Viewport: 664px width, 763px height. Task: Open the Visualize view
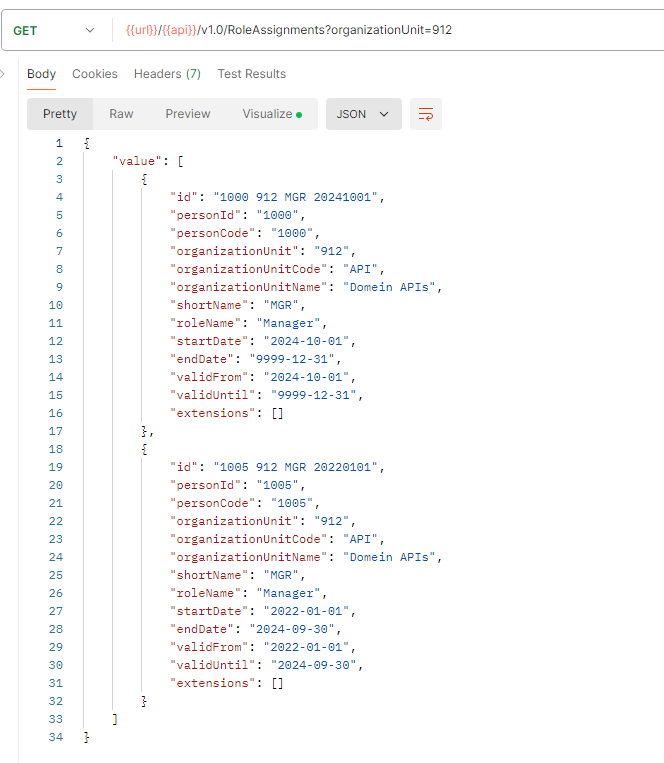(x=271, y=114)
